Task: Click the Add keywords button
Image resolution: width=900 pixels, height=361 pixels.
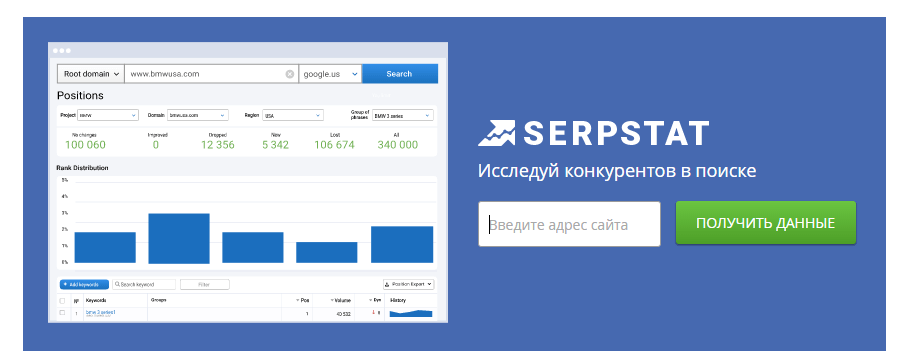Action: [84, 285]
